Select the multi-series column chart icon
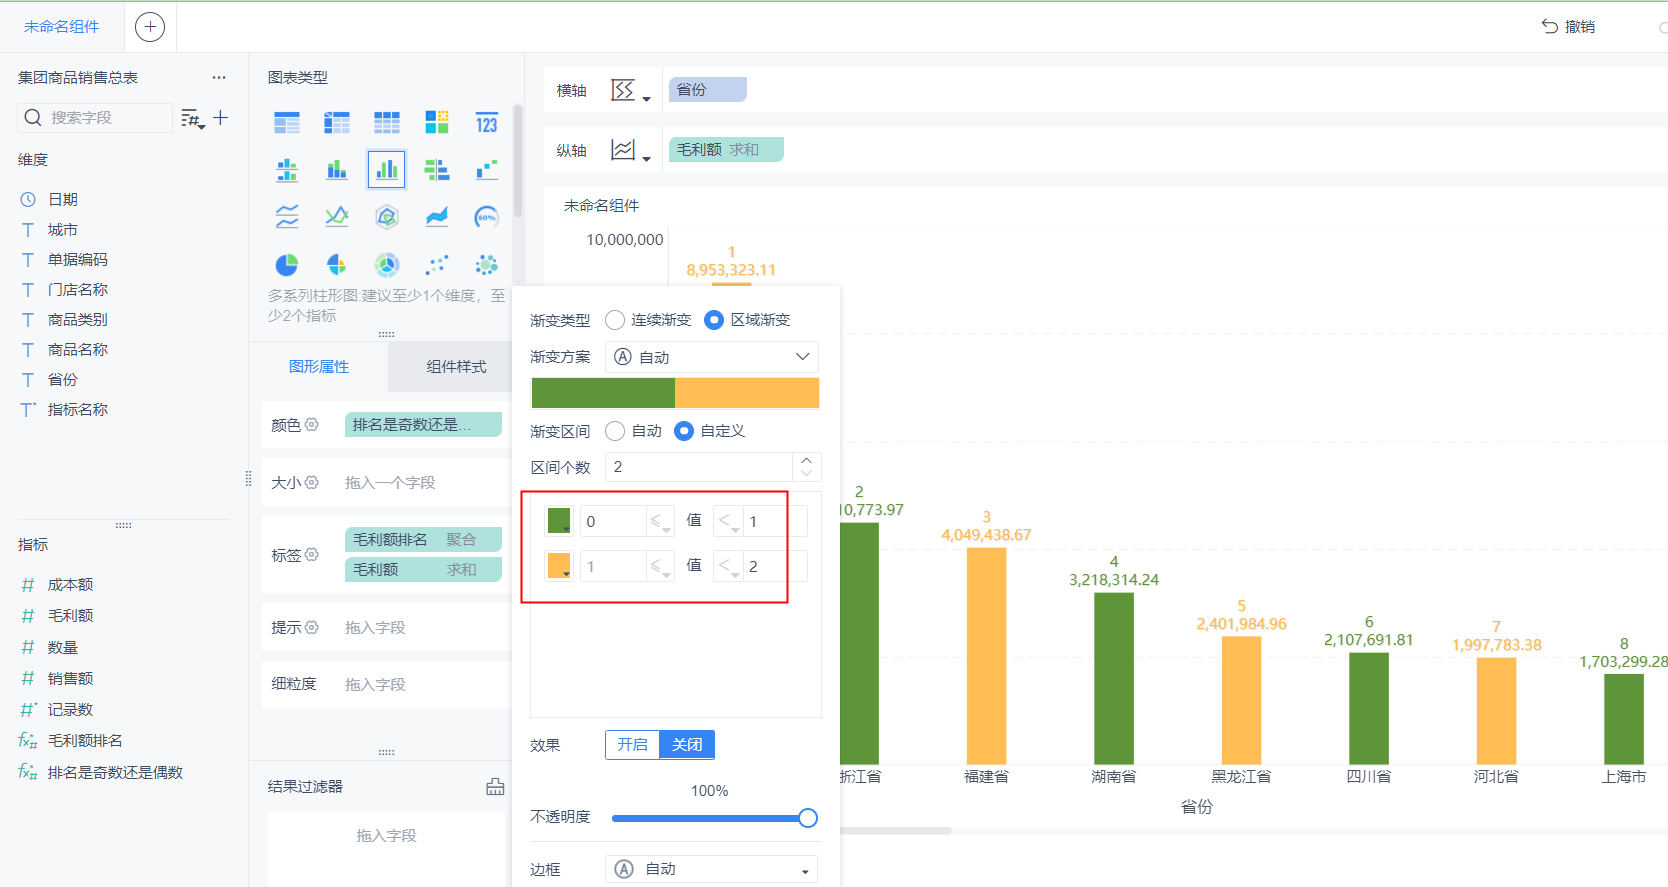This screenshot has width=1668, height=887. pos(387,170)
